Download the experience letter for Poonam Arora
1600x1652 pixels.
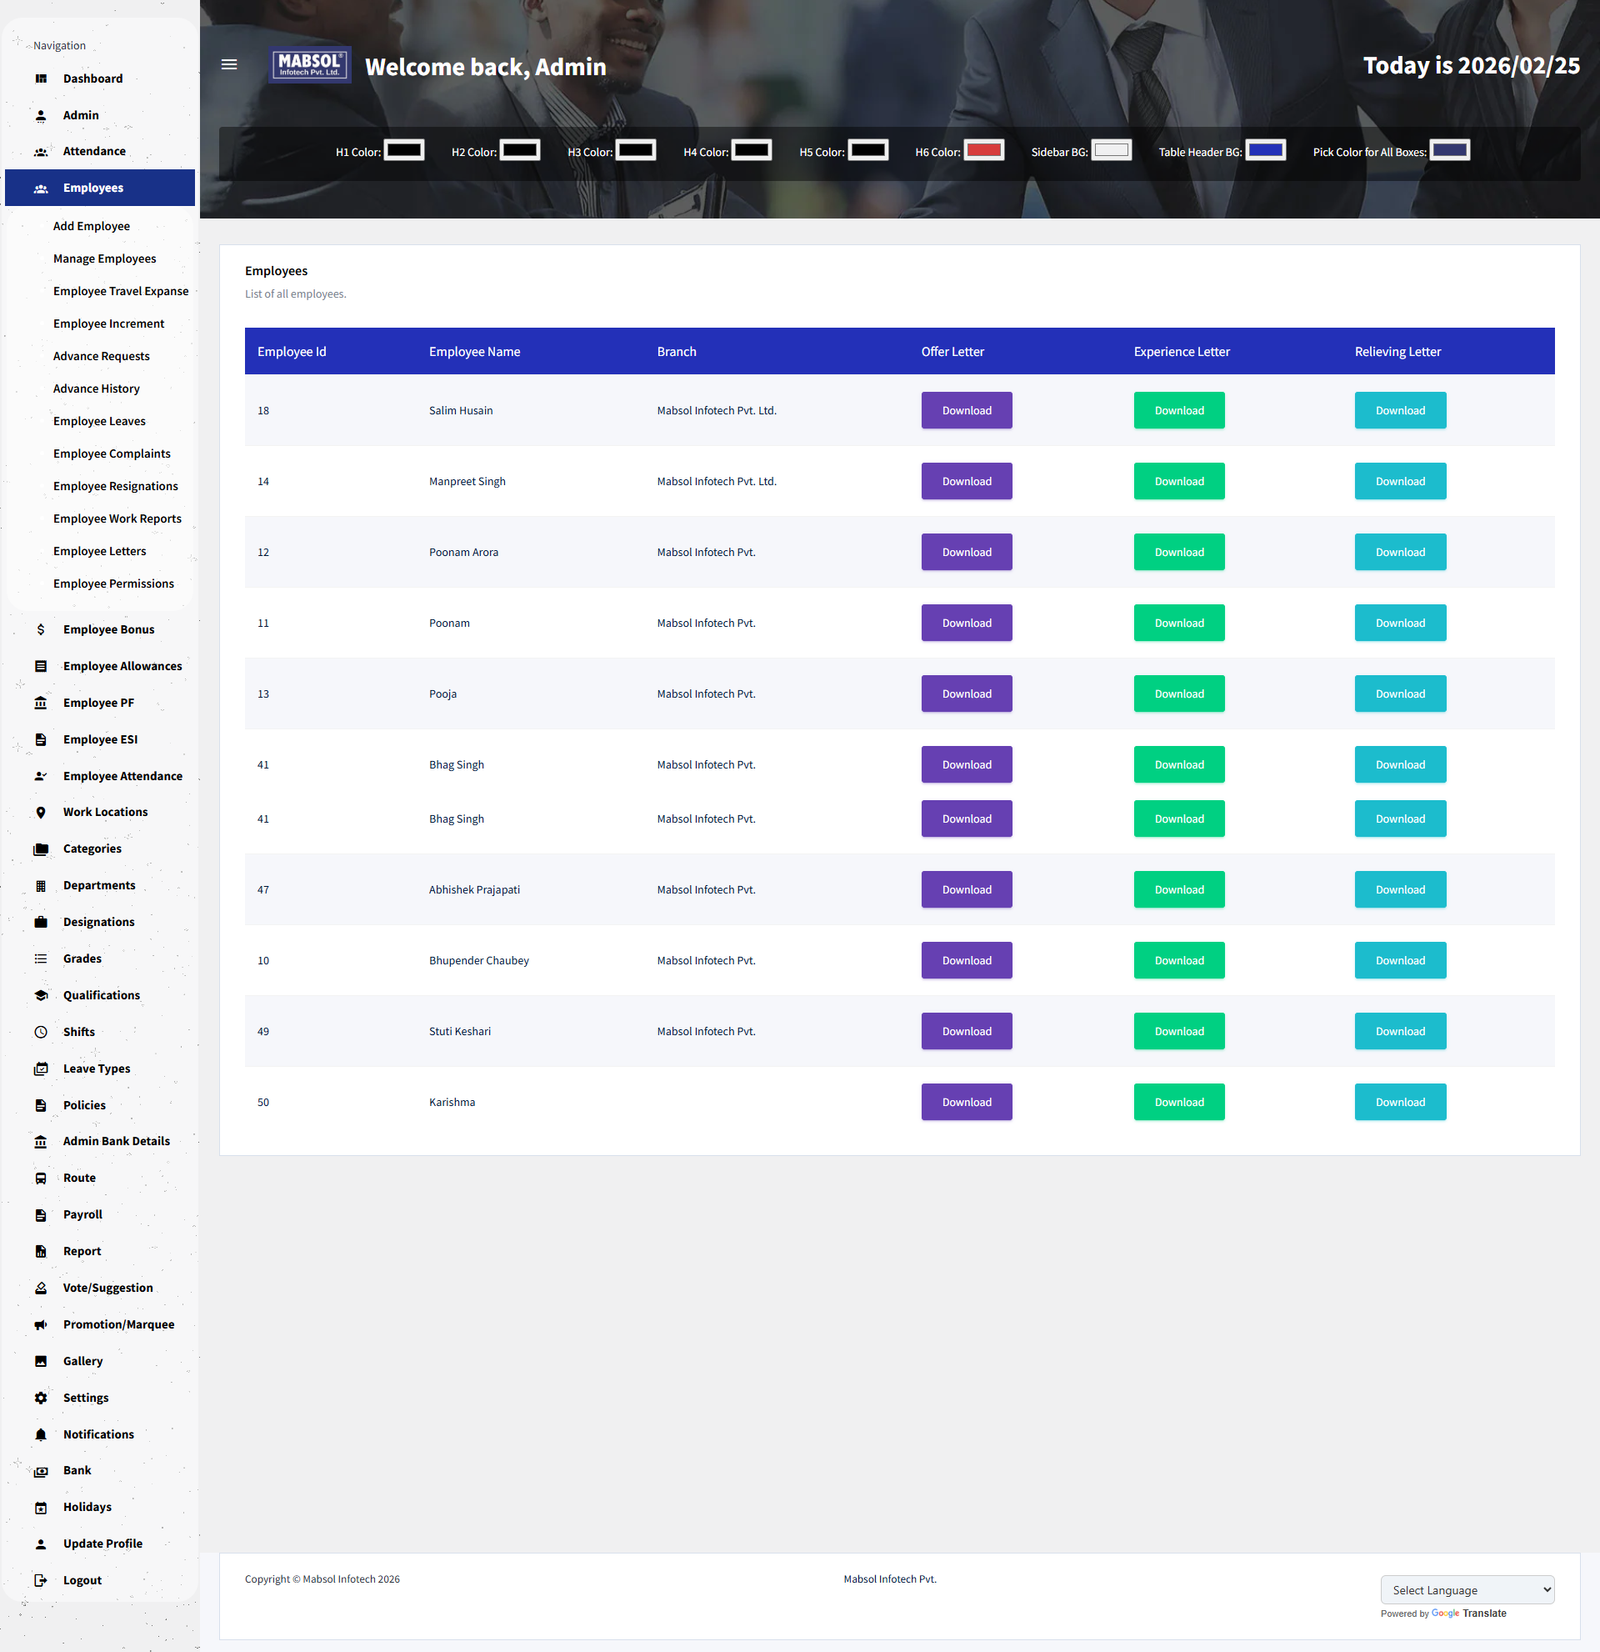coord(1178,553)
